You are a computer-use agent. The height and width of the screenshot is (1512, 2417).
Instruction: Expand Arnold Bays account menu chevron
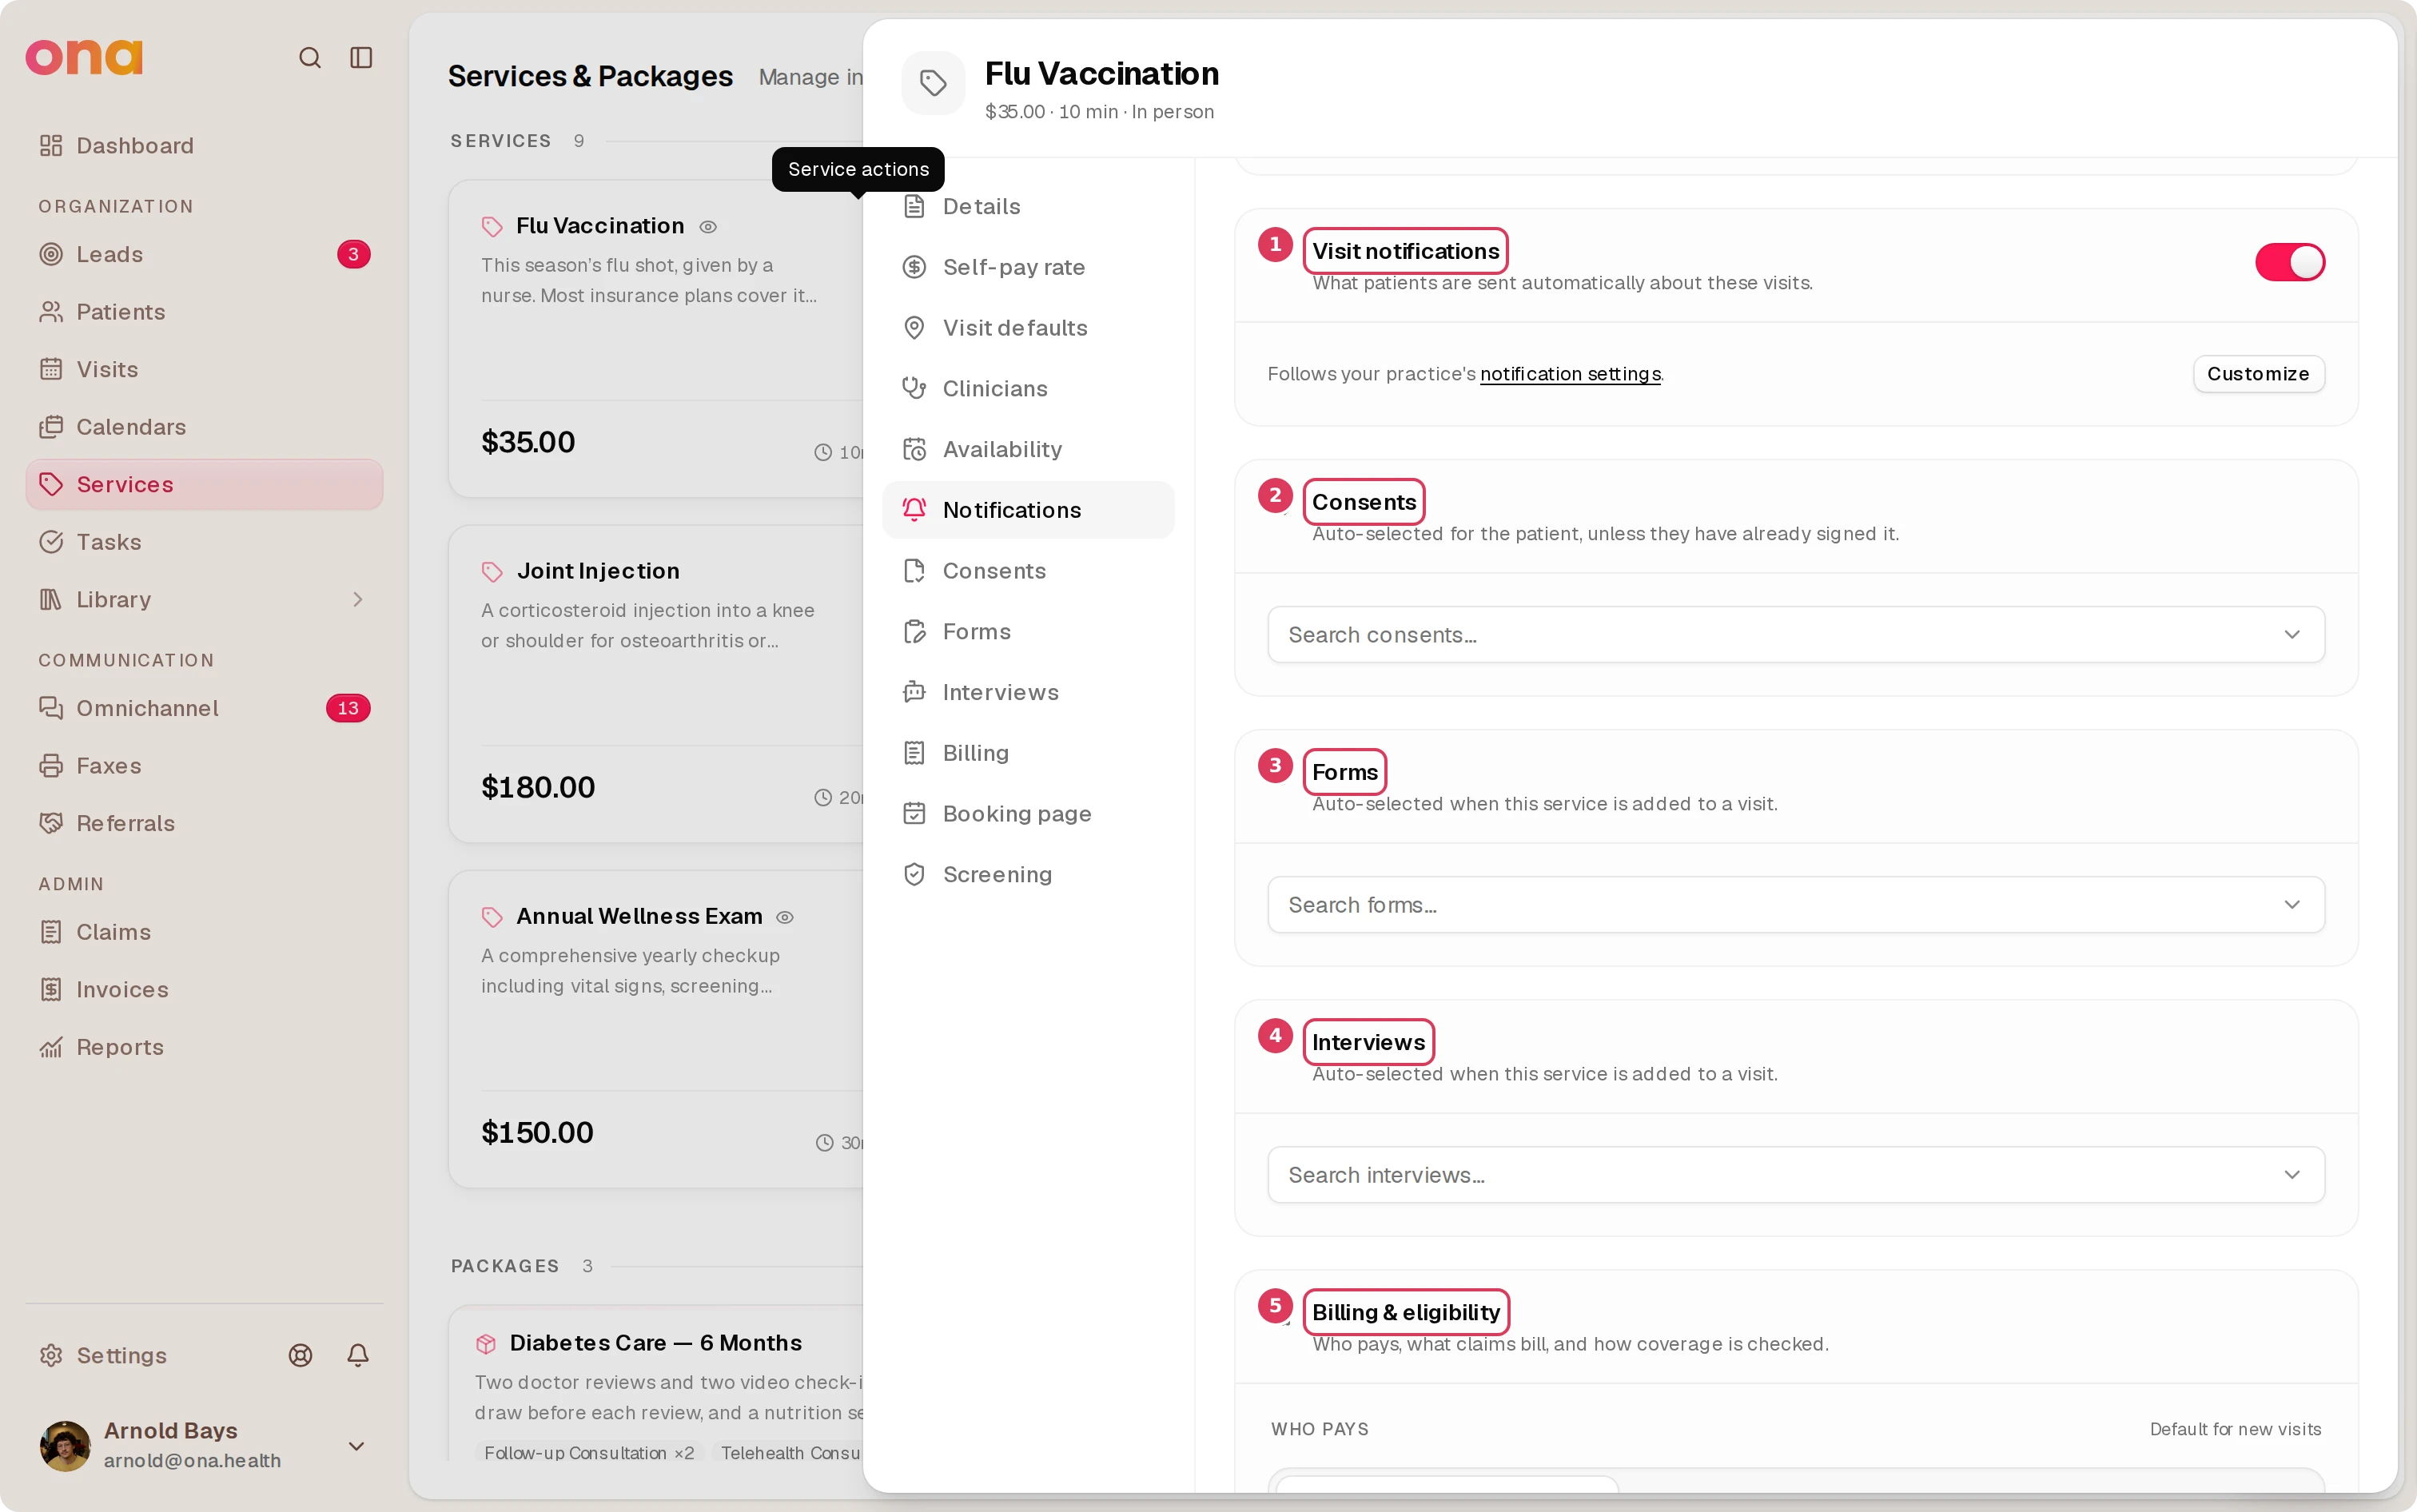click(356, 1446)
